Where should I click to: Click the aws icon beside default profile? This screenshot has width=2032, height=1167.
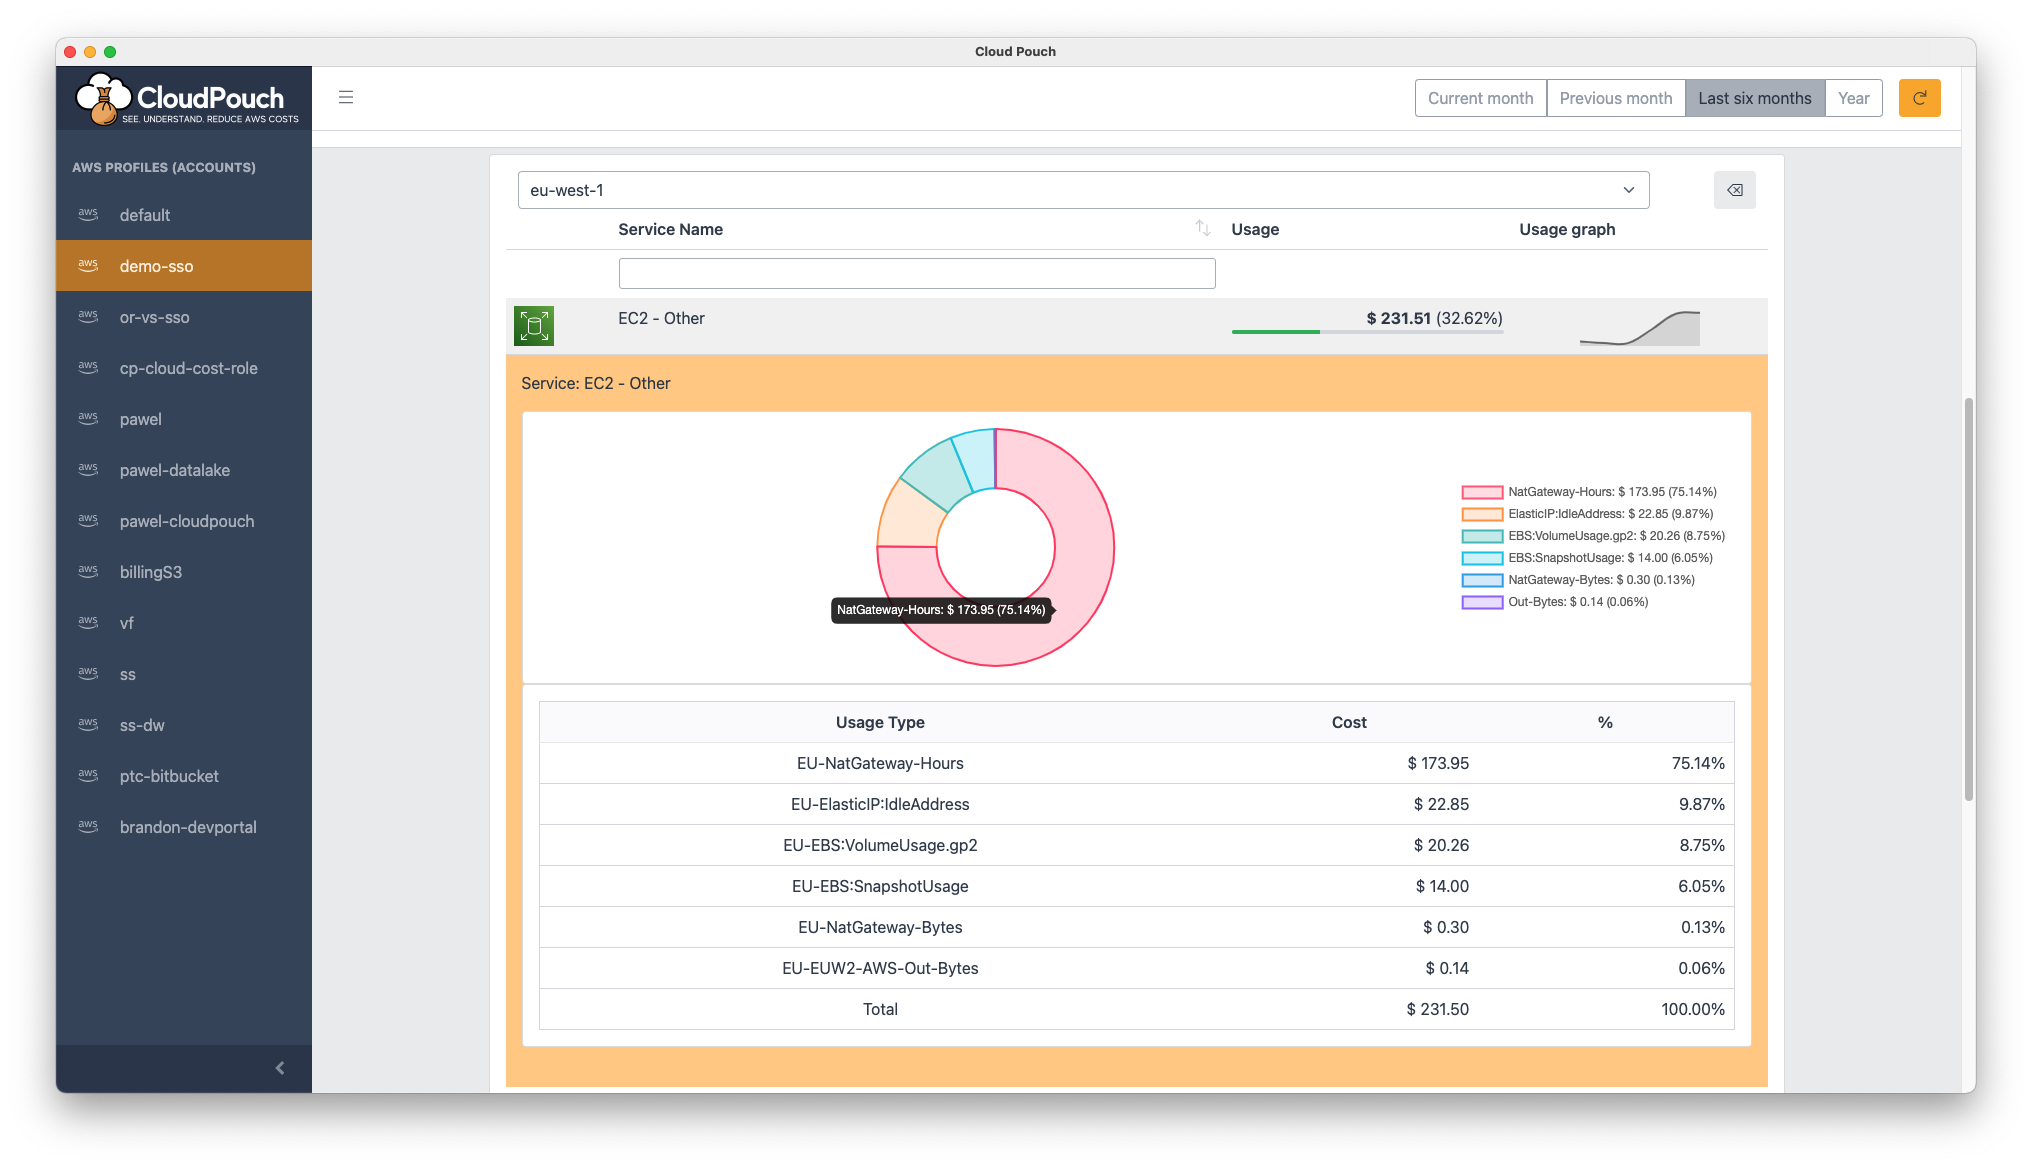pyautogui.click(x=88, y=214)
